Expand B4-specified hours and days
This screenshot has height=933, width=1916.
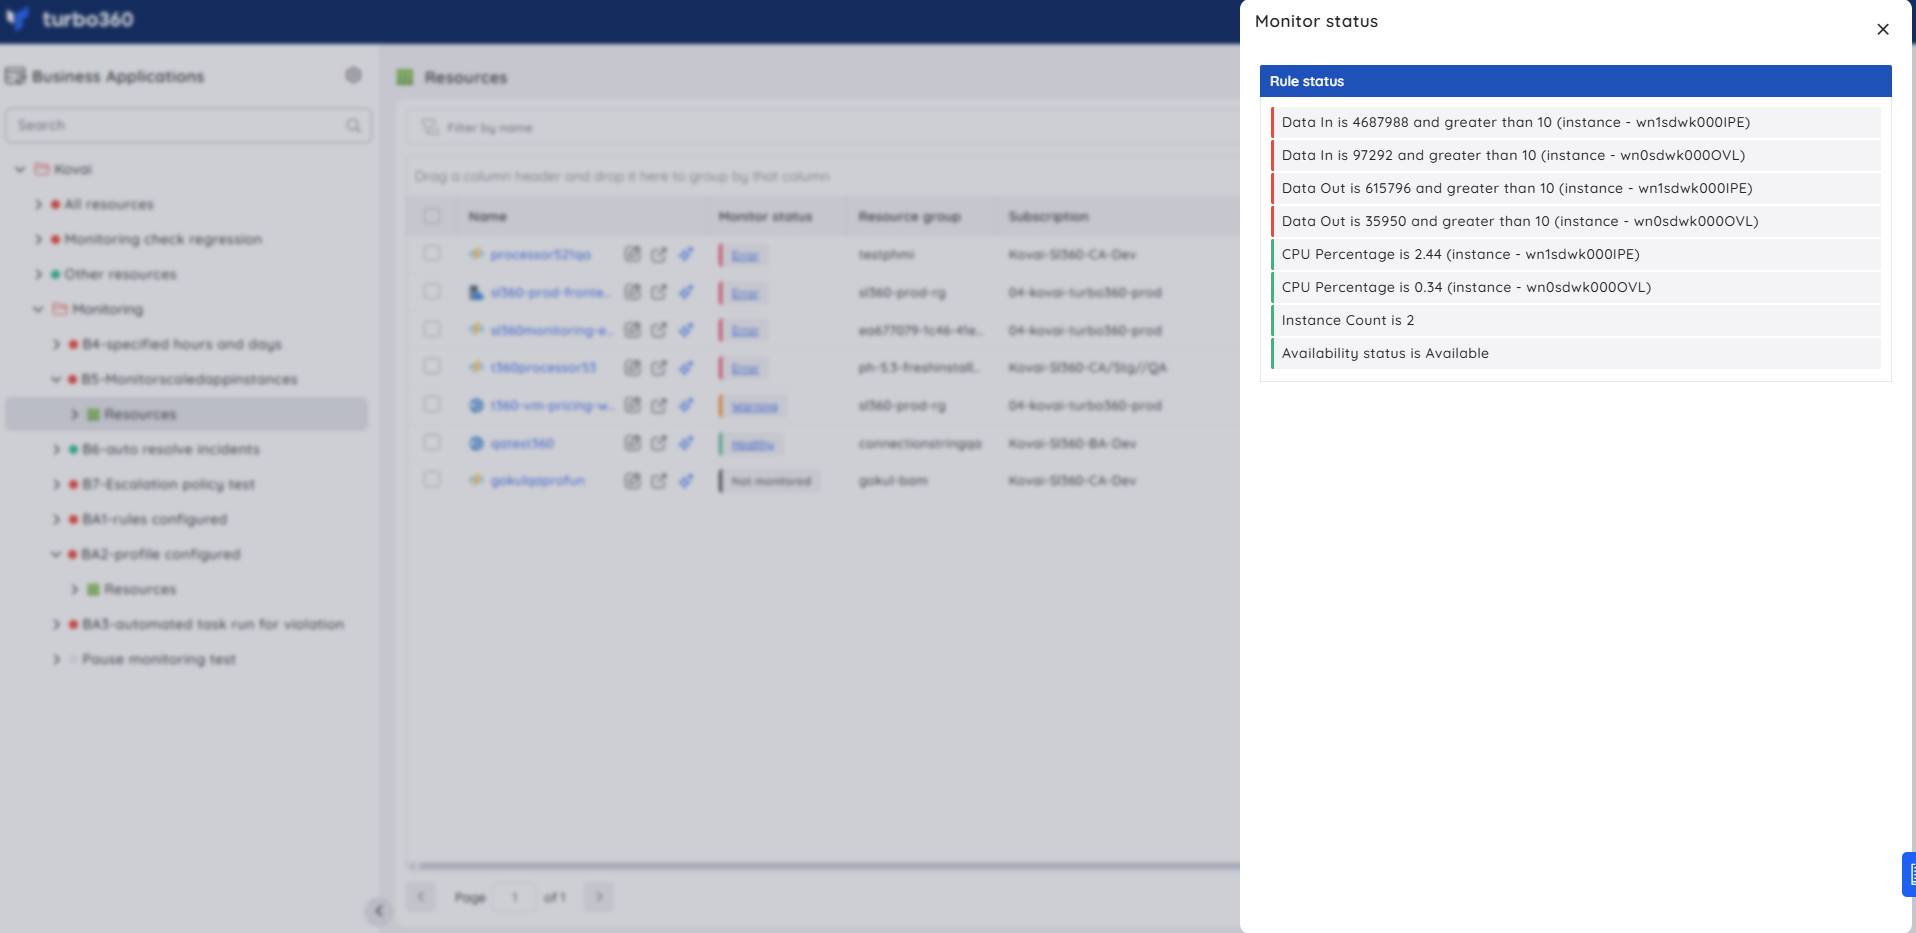point(56,344)
